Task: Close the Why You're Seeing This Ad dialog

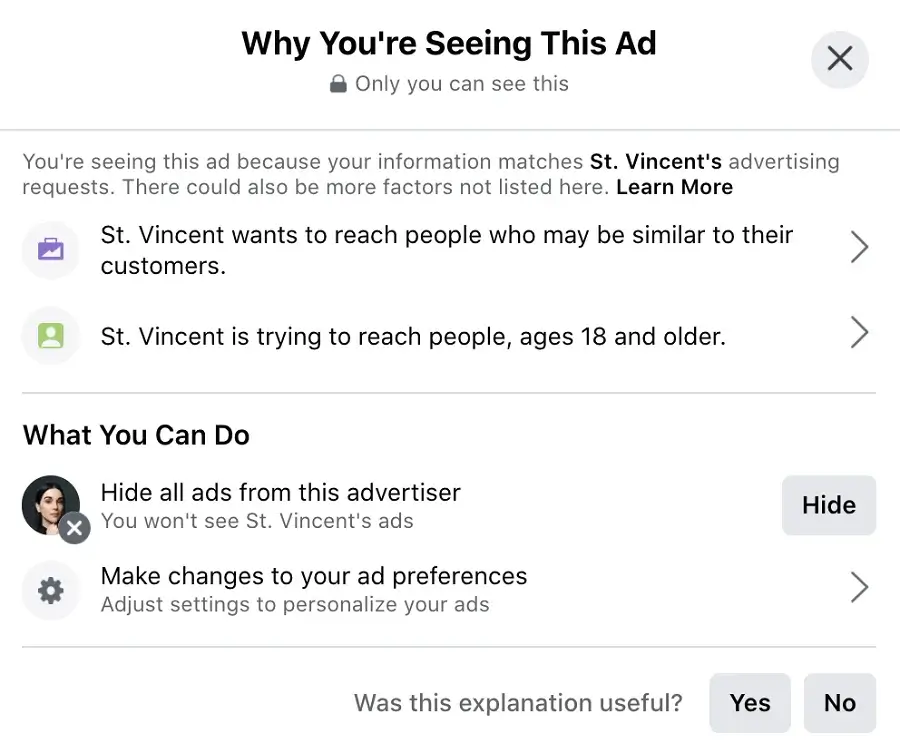Action: [x=840, y=59]
